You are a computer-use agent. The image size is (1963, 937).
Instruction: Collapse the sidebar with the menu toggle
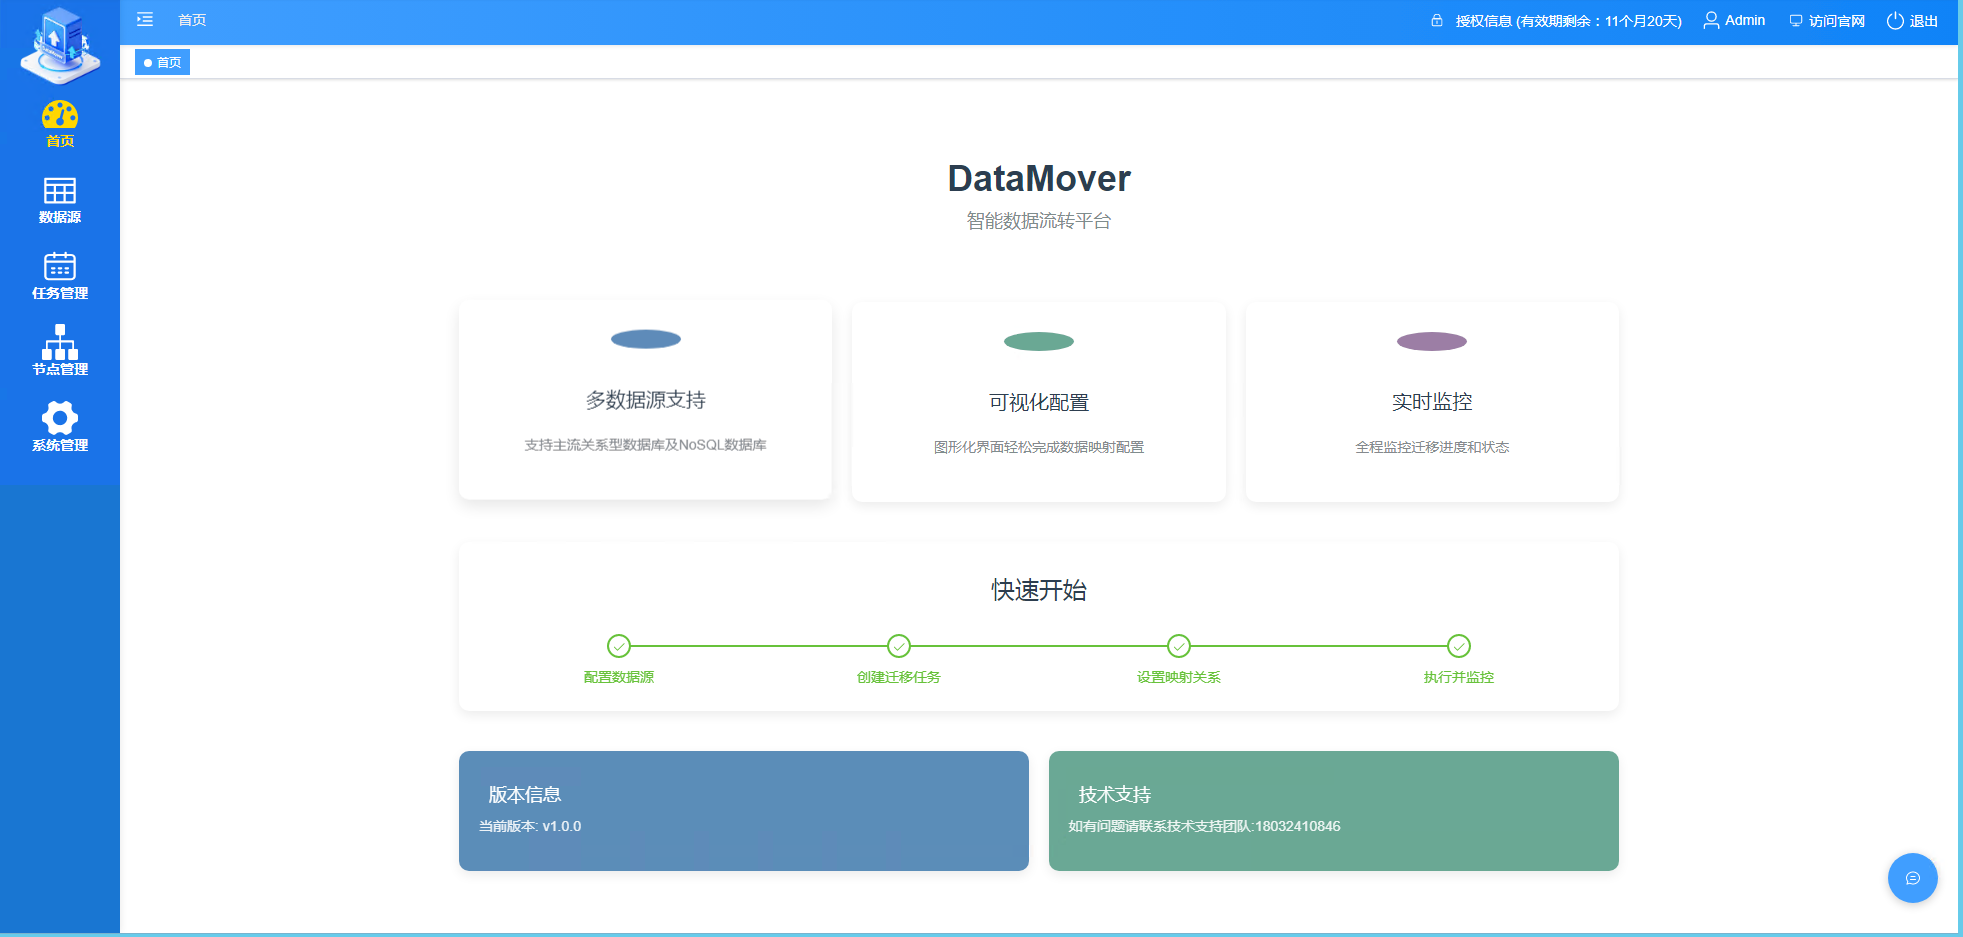pos(145,19)
